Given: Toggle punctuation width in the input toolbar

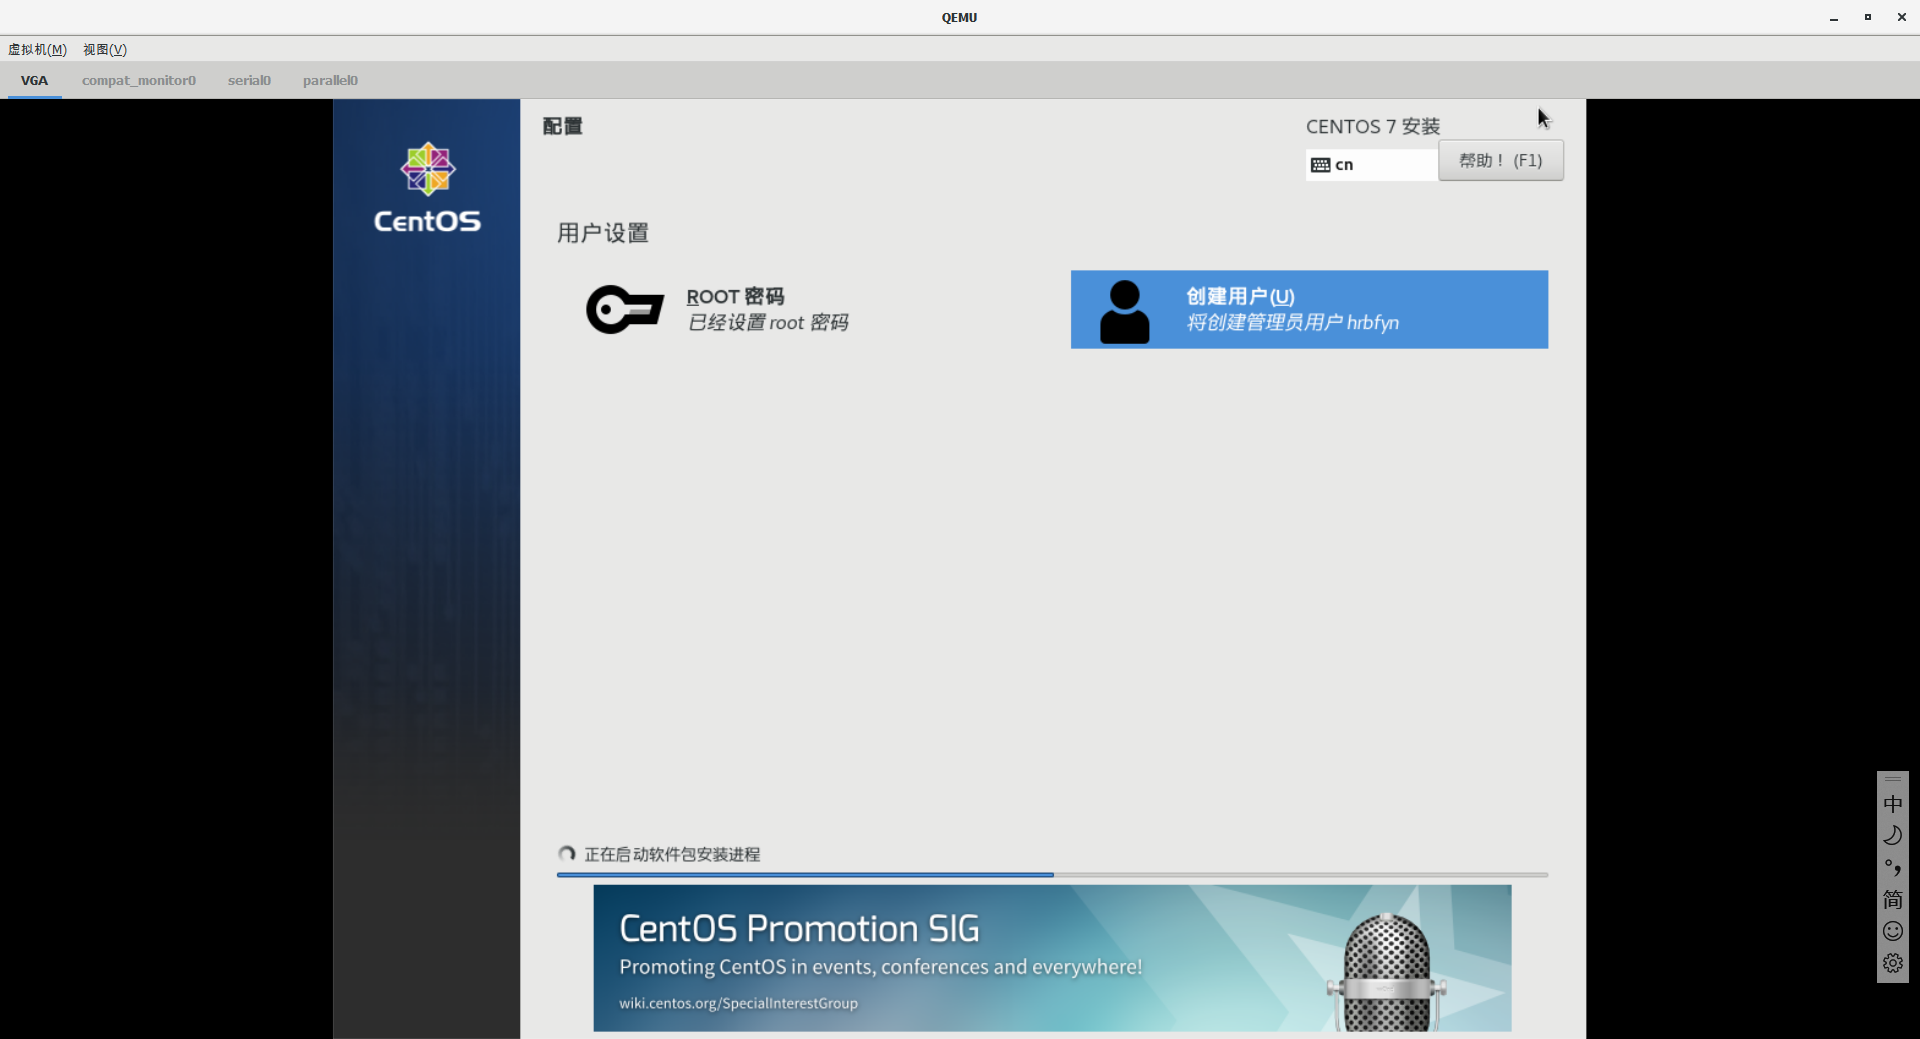Looking at the screenshot, I should 1892,868.
